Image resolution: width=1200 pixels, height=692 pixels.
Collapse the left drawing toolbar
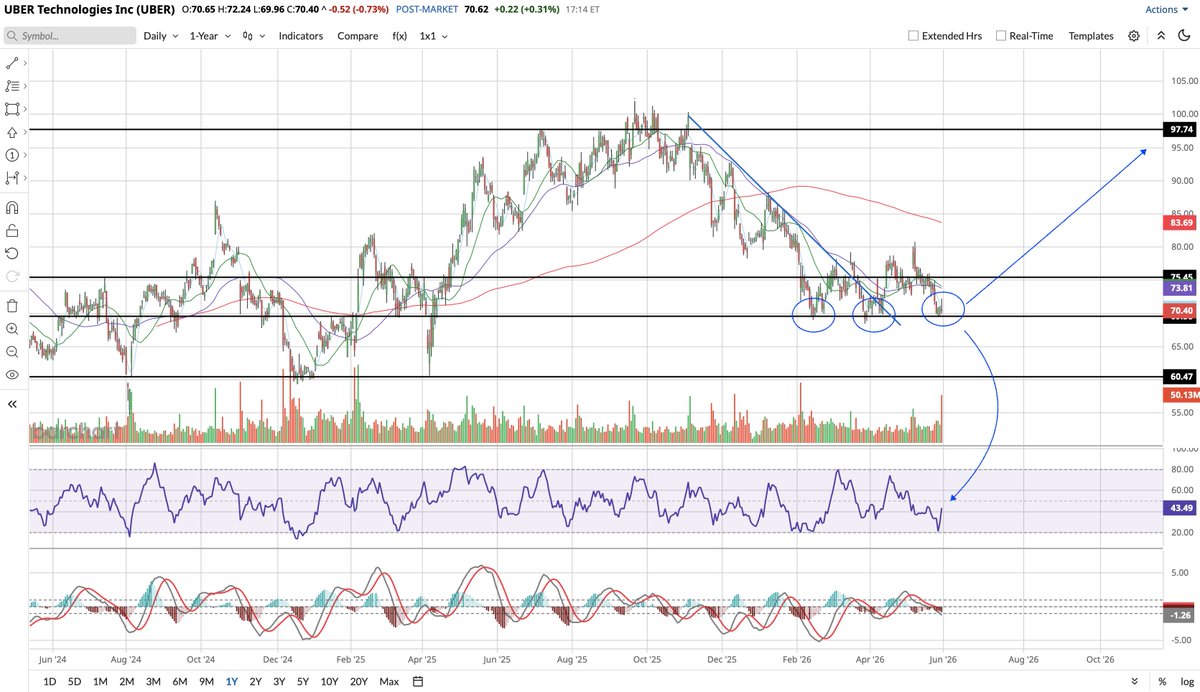coord(11,404)
